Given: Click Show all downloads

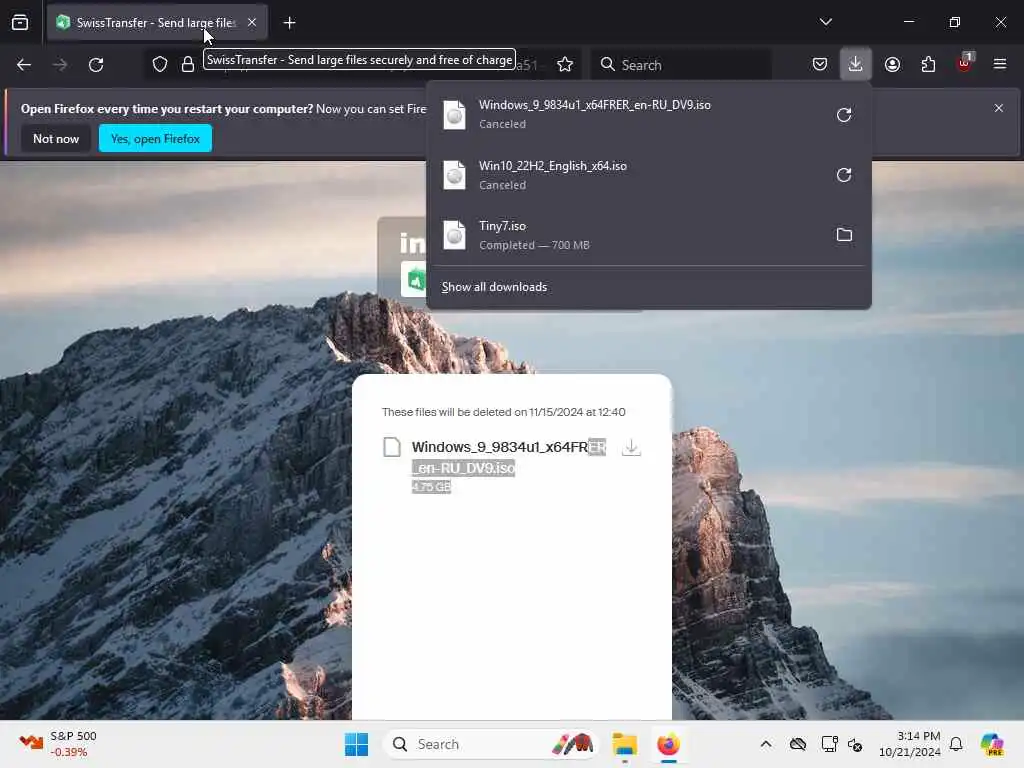Looking at the screenshot, I should click(x=494, y=287).
